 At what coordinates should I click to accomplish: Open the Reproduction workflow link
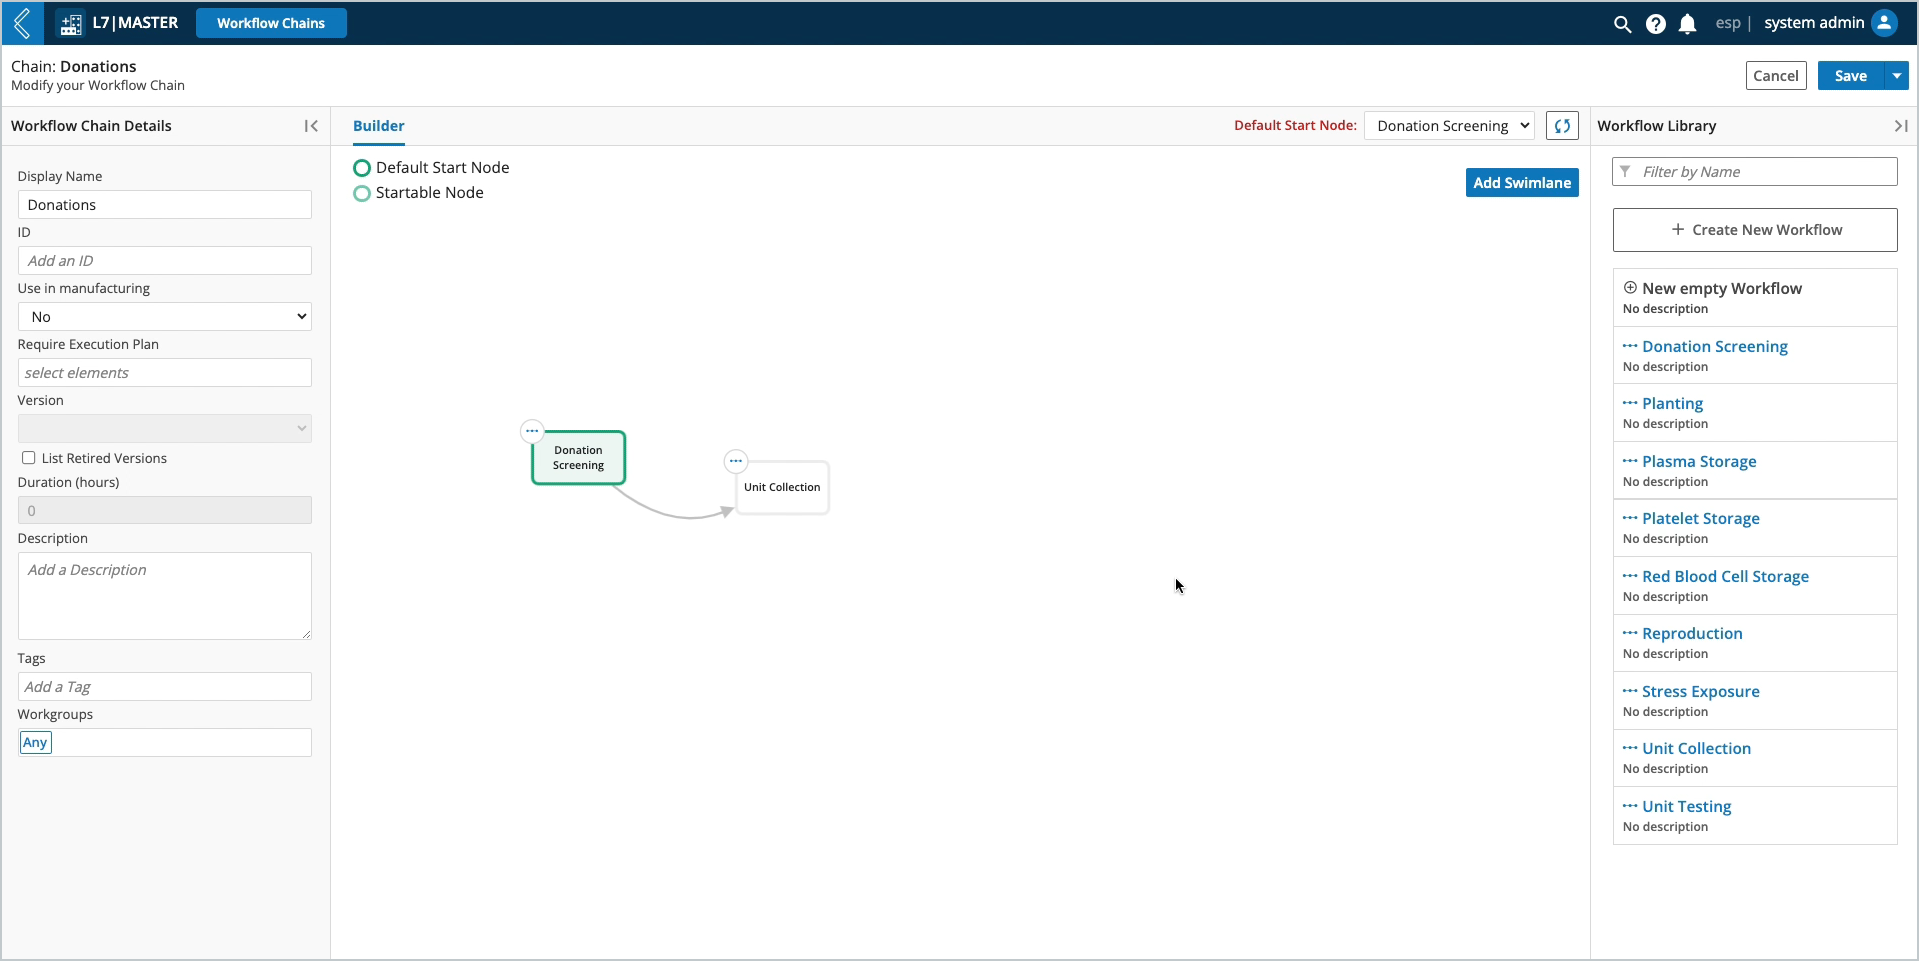click(x=1692, y=633)
